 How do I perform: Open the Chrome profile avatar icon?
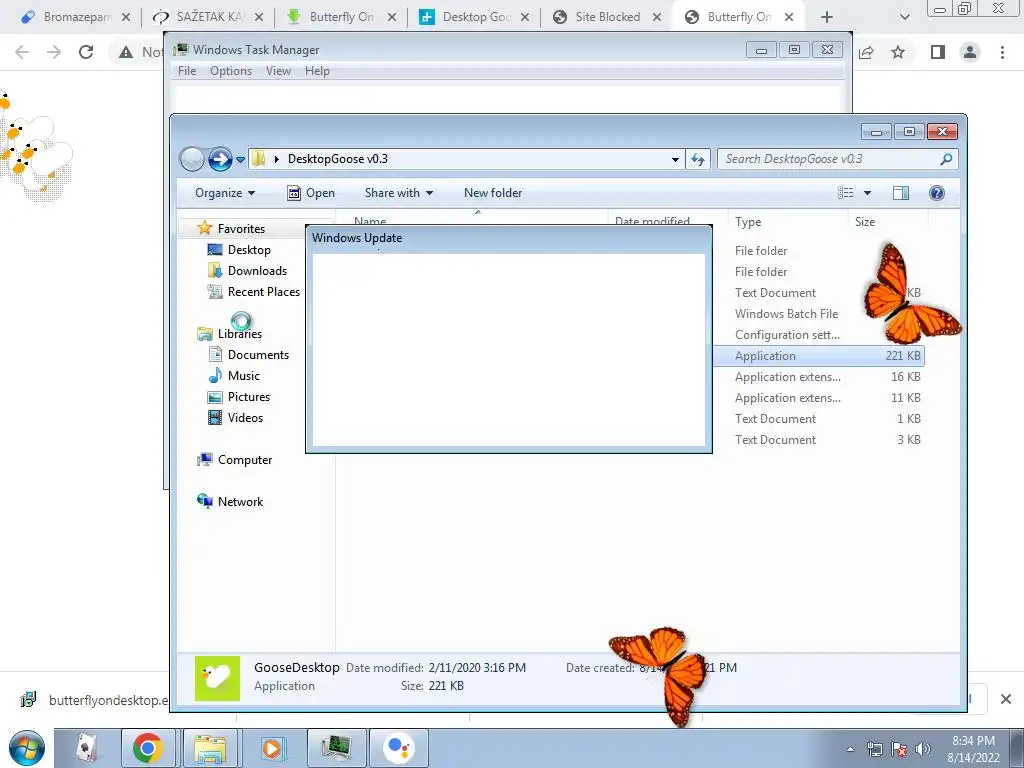point(970,52)
